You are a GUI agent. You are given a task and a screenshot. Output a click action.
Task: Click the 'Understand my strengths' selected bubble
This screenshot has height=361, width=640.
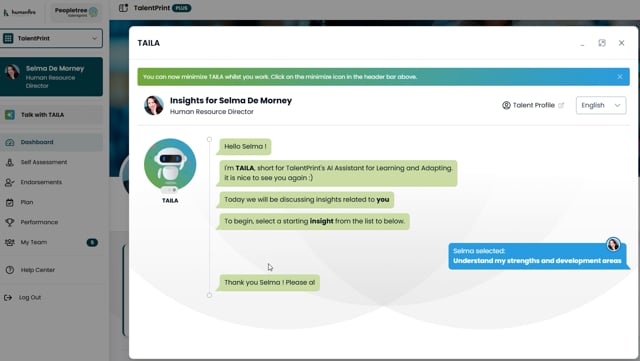538,256
